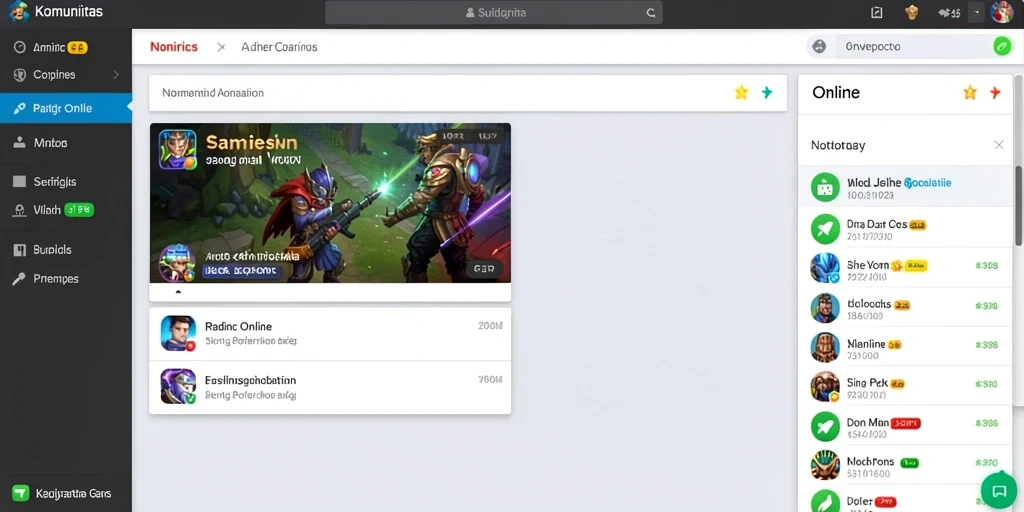Screen dimensions: 1024x512
Task: Click the Manline avatar
Action: [825, 347]
